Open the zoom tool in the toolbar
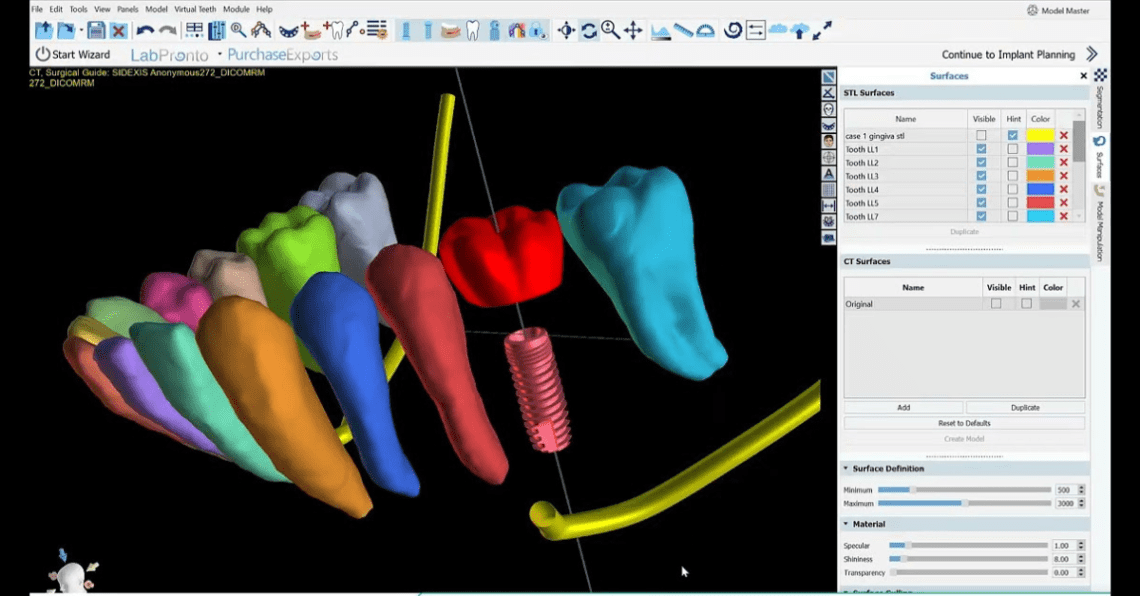The height and width of the screenshot is (596, 1140). click(611, 31)
